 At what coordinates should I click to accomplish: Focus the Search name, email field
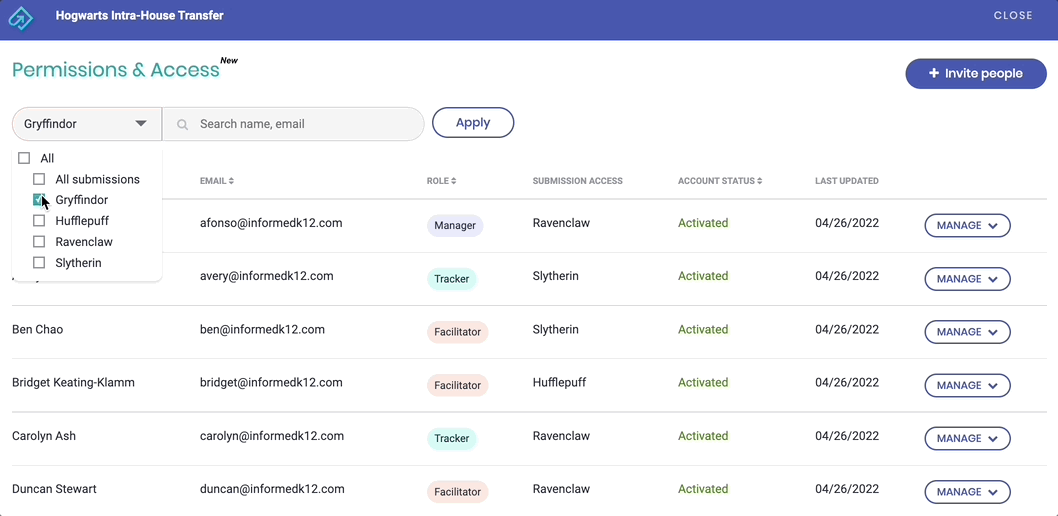coord(294,124)
